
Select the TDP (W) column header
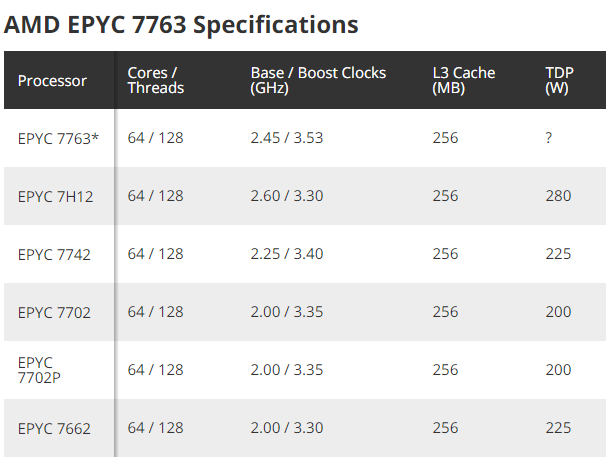tap(559, 80)
